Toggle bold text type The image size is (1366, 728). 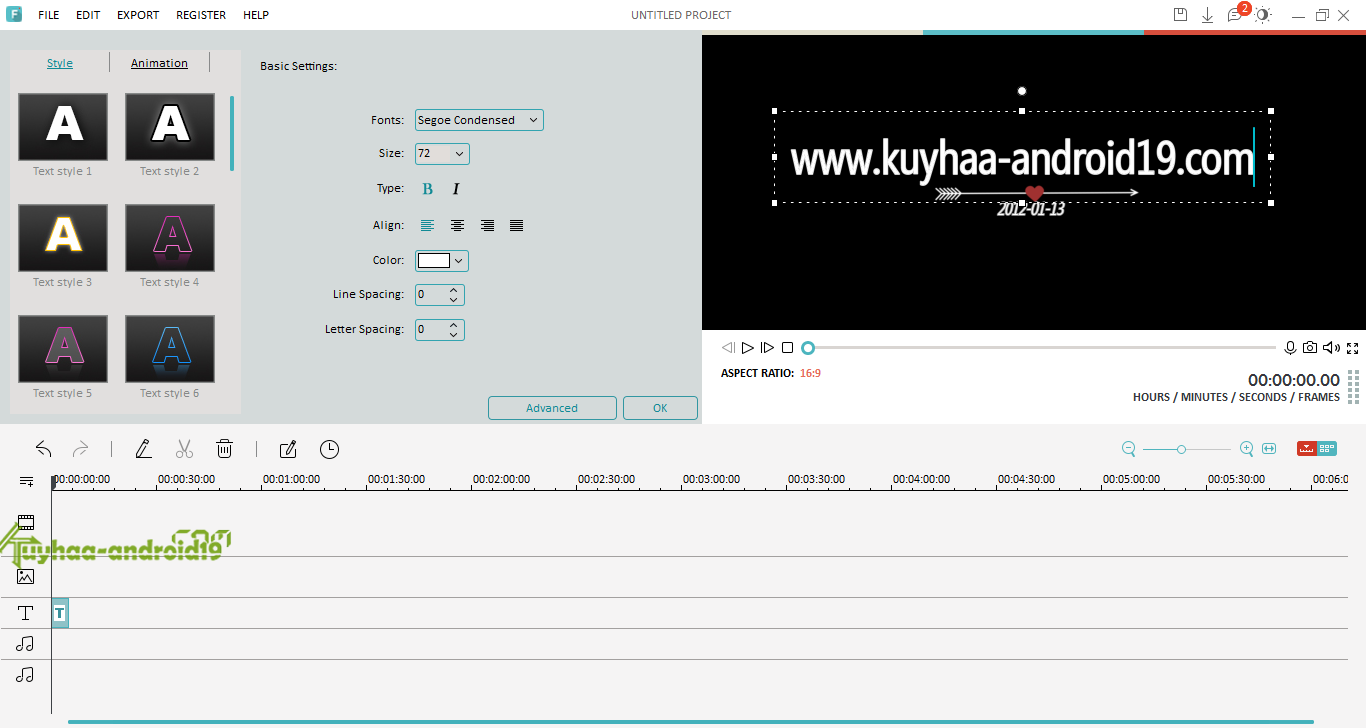pos(428,189)
